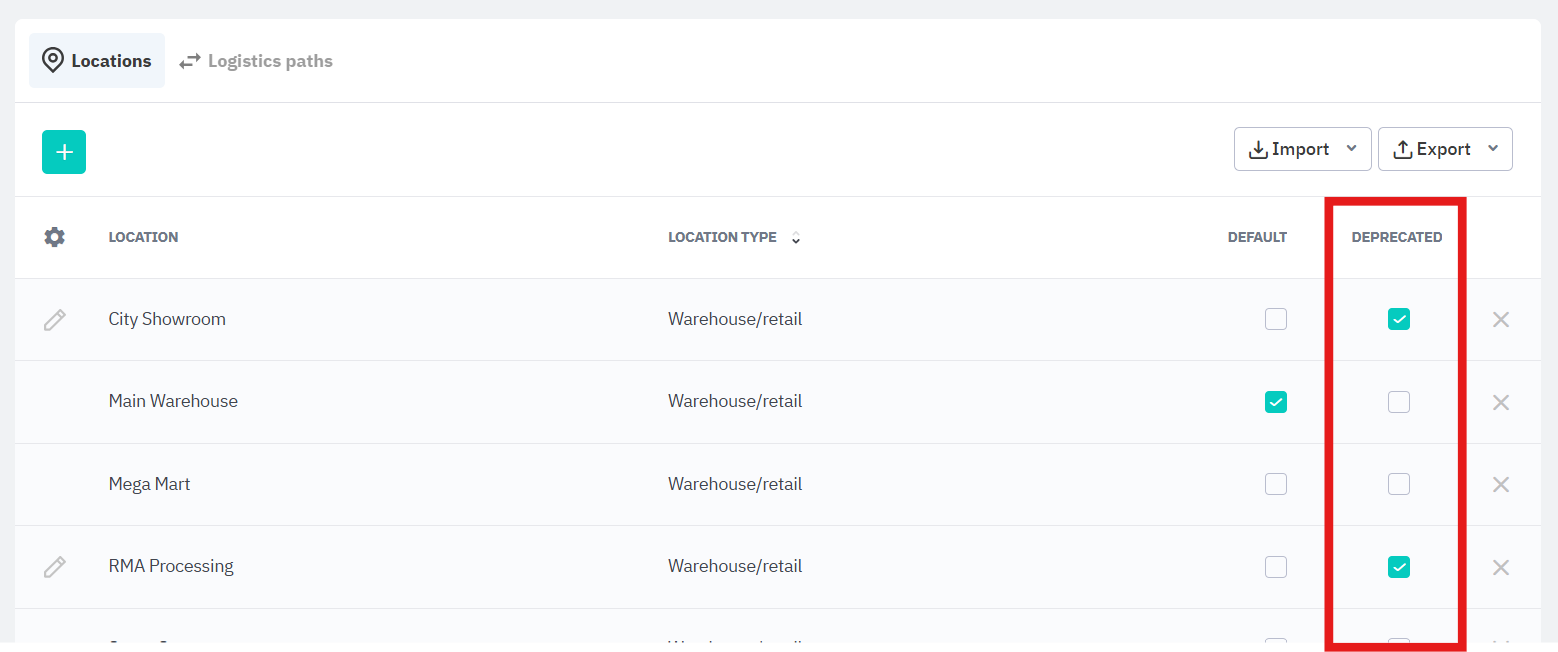Image resolution: width=1558 pixels, height=652 pixels.
Task: Select the Locations tab
Action: point(97,61)
